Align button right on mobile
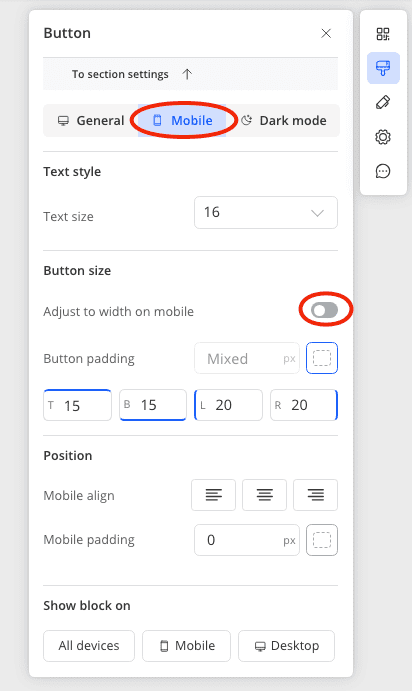Image resolution: width=412 pixels, height=691 pixels. click(315, 495)
